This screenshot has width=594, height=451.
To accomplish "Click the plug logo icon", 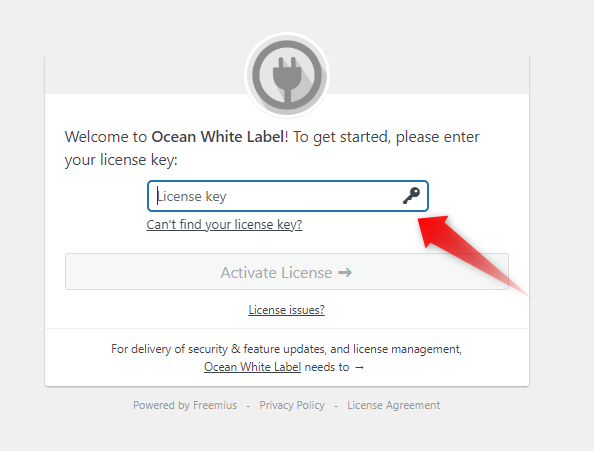I will tap(287, 75).
